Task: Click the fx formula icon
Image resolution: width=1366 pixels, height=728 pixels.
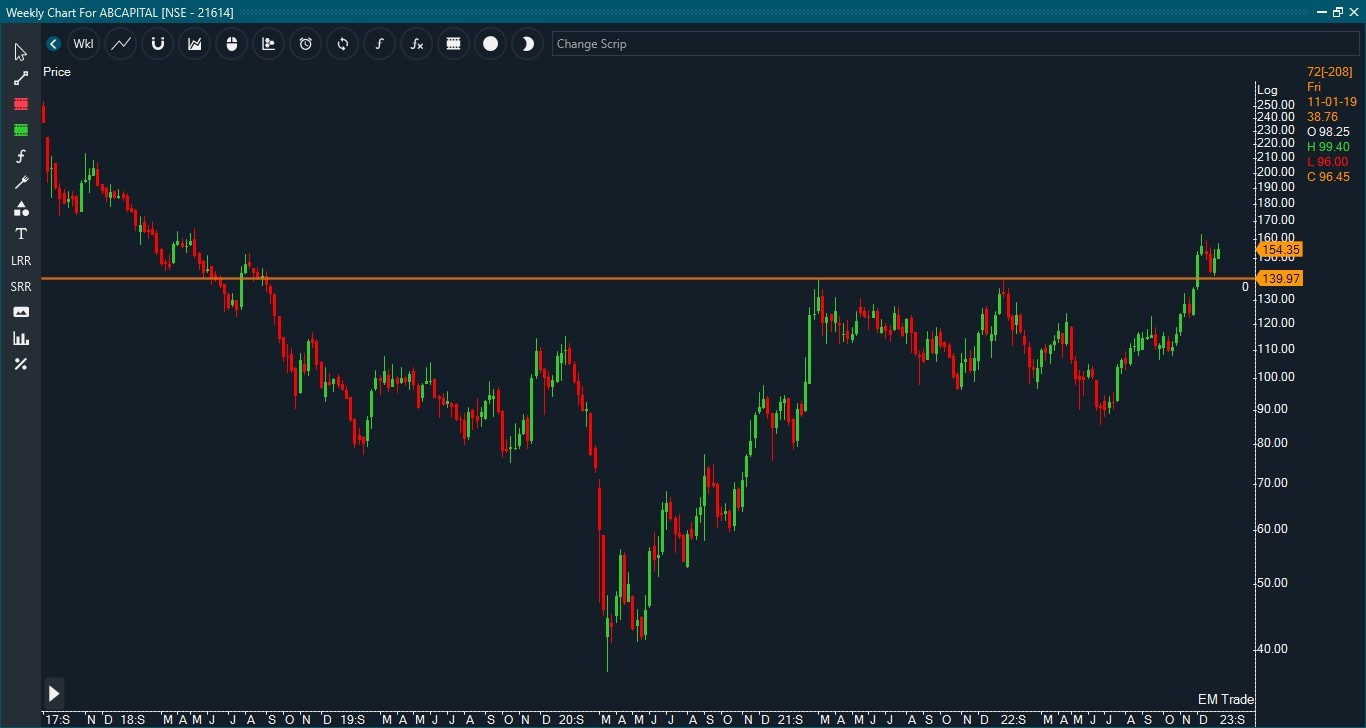Action: [x=416, y=44]
